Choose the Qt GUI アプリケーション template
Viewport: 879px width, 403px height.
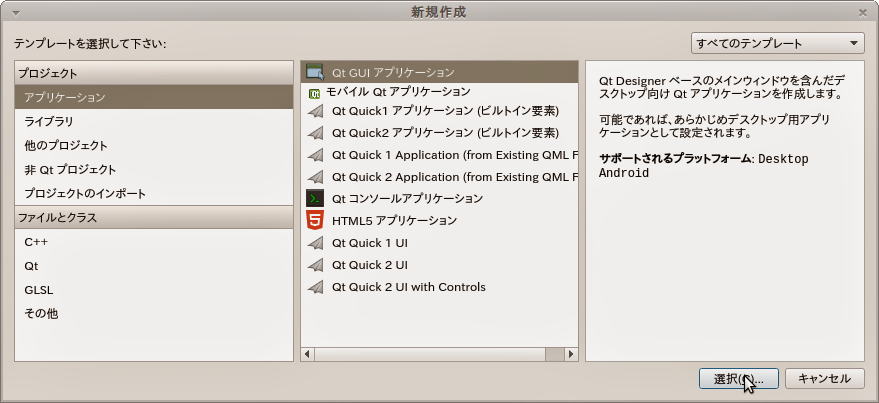[x=440, y=72]
